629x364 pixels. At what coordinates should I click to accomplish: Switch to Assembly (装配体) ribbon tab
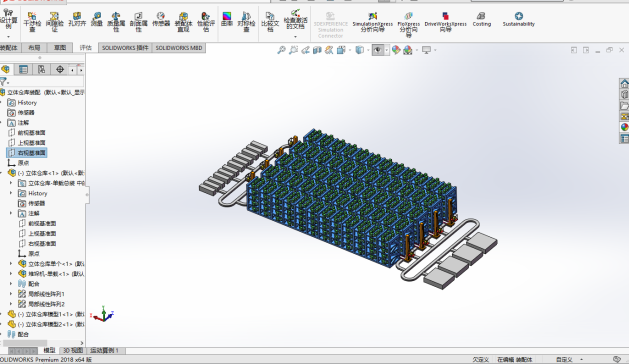[9, 48]
